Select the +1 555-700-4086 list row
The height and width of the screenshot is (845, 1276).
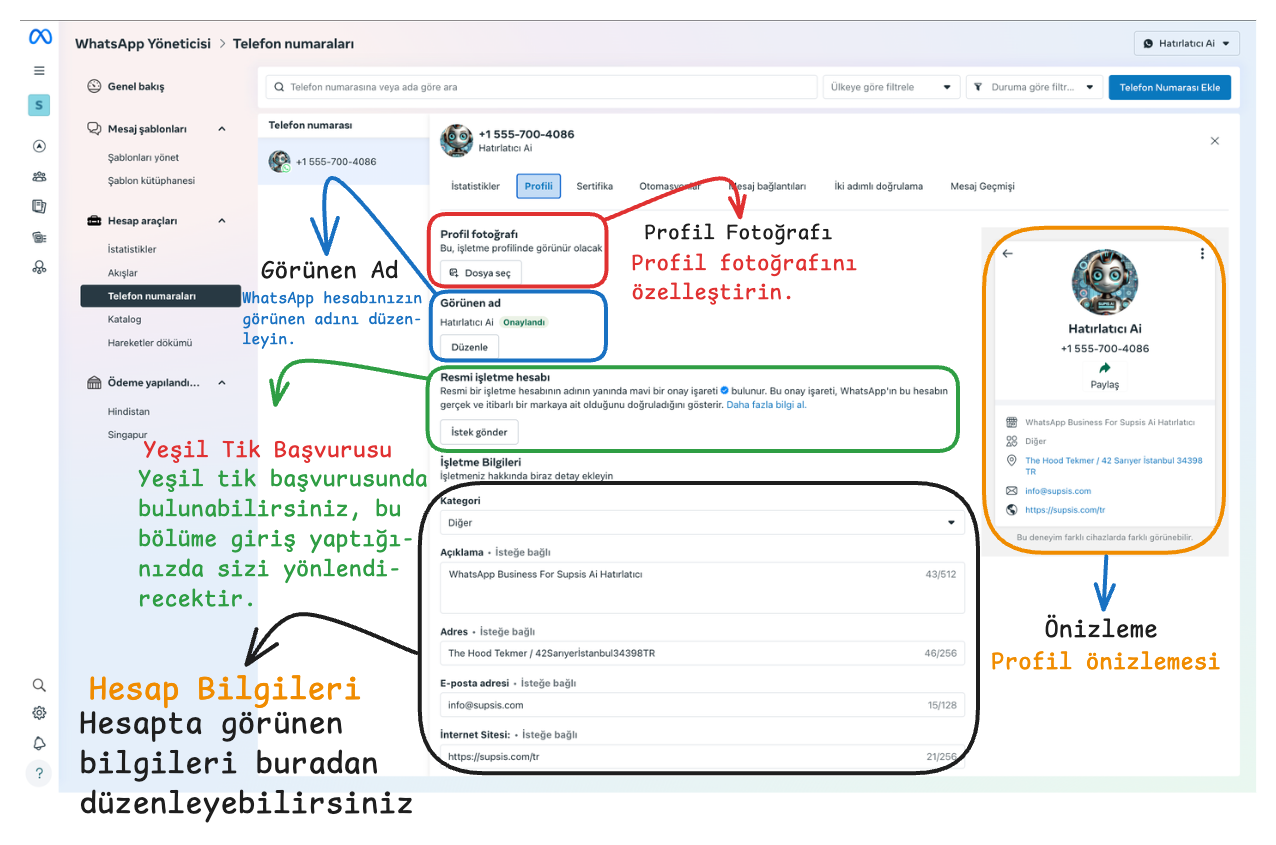[344, 161]
